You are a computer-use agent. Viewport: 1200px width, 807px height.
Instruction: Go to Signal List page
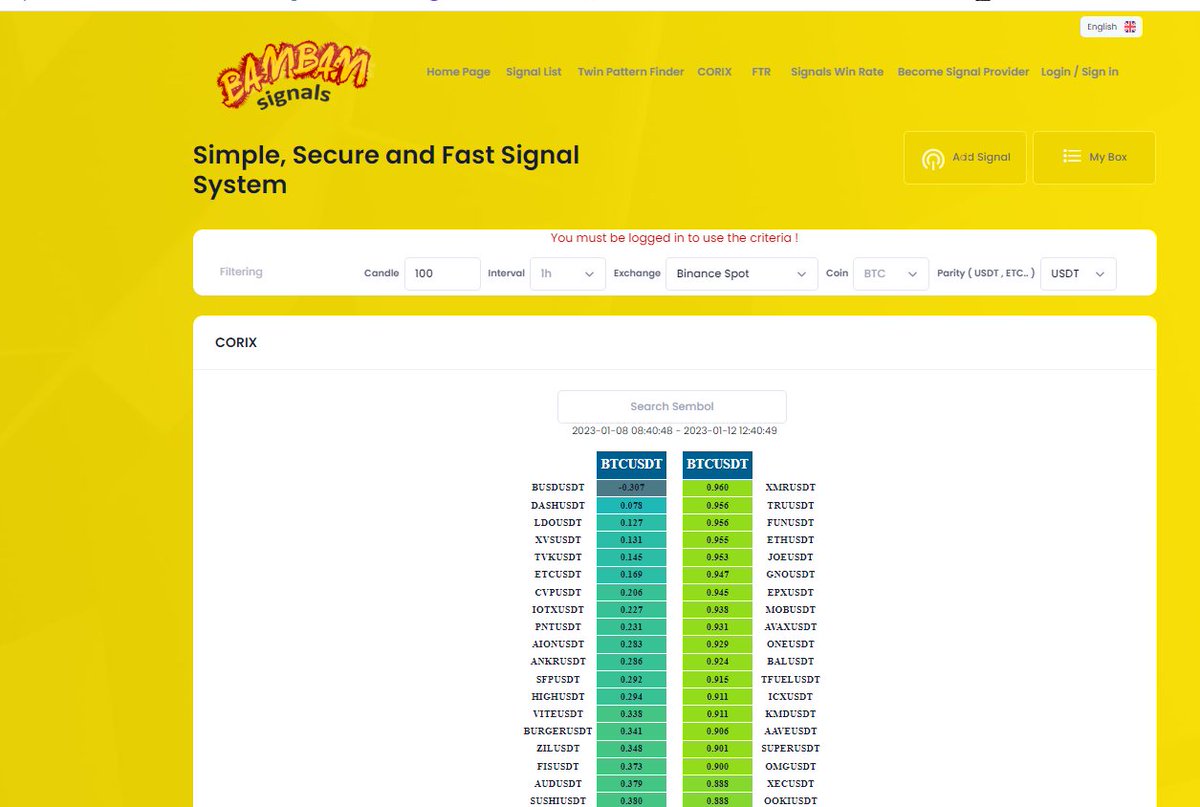point(534,72)
